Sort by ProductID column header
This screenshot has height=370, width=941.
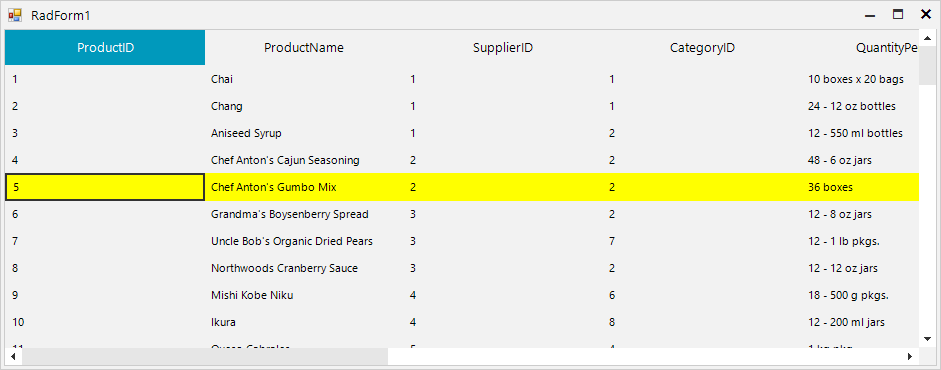click(105, 47)
